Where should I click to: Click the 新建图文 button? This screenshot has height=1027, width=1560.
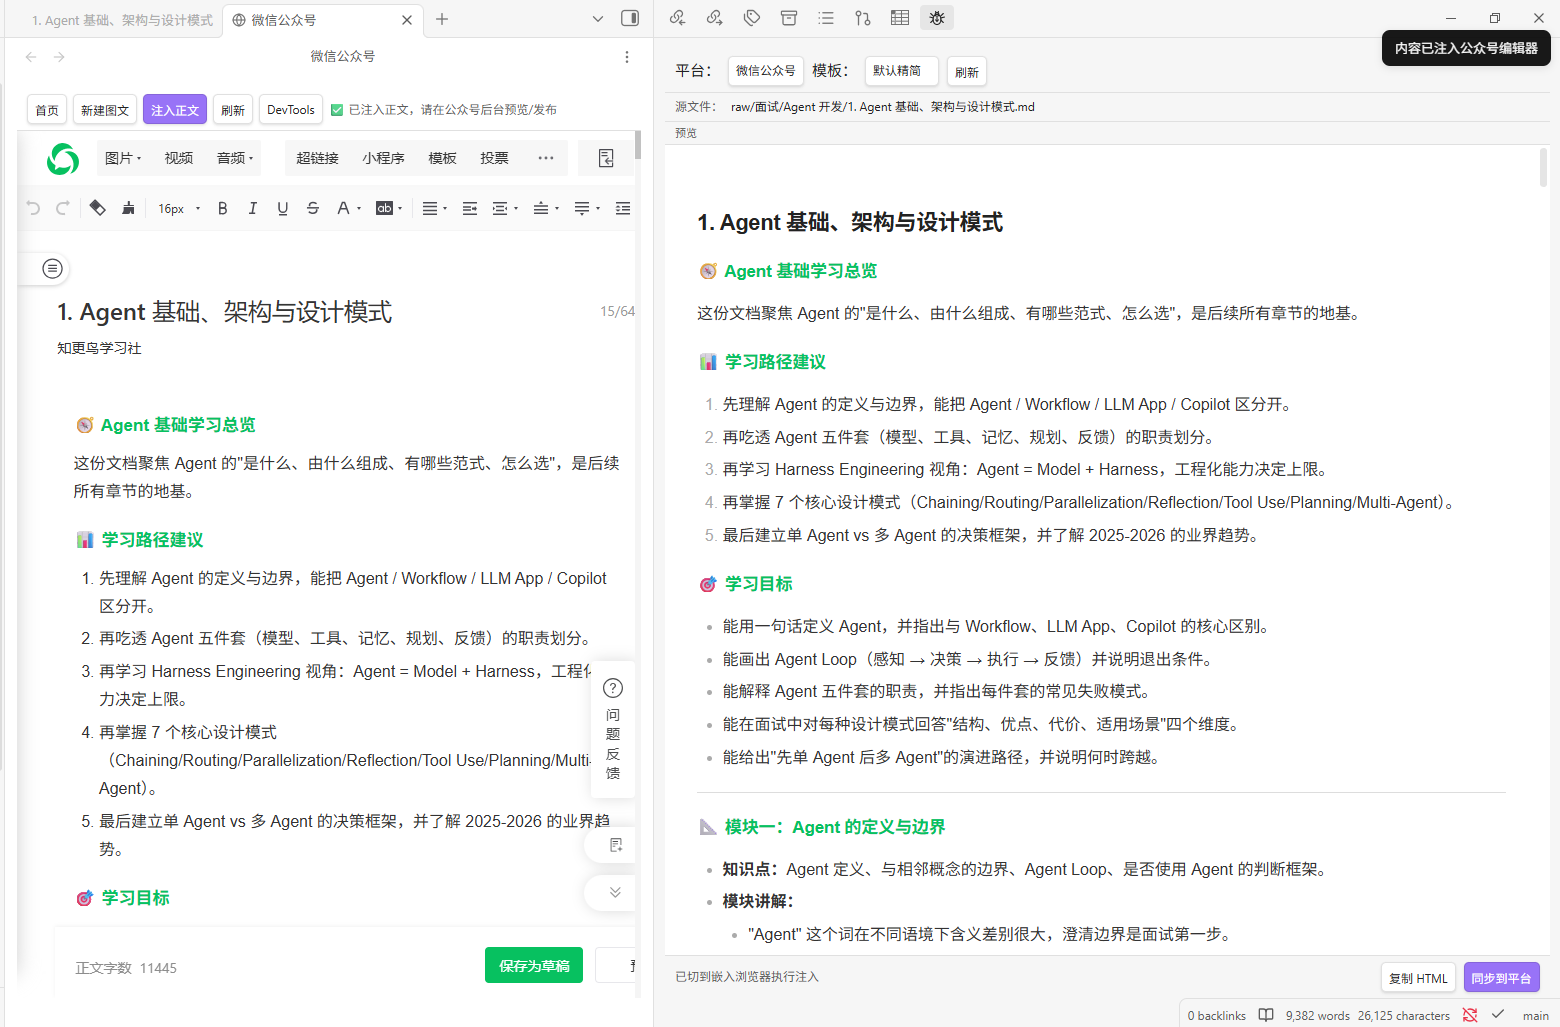pos(105,110)
